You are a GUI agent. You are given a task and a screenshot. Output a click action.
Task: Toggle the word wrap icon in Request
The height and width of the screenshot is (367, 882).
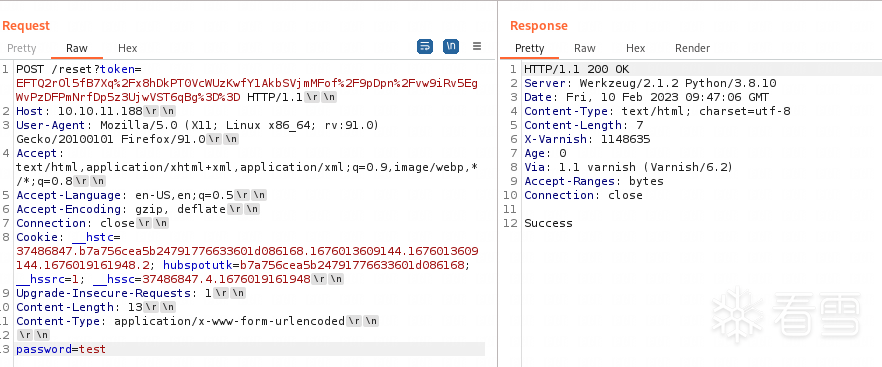coord(425,47)
